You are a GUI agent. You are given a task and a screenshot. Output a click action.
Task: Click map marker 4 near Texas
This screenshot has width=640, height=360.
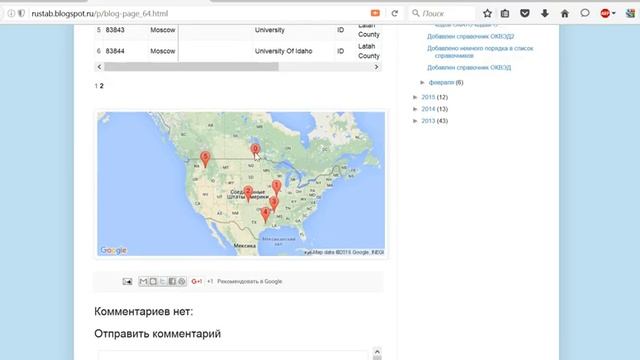[x=265, y=215]
